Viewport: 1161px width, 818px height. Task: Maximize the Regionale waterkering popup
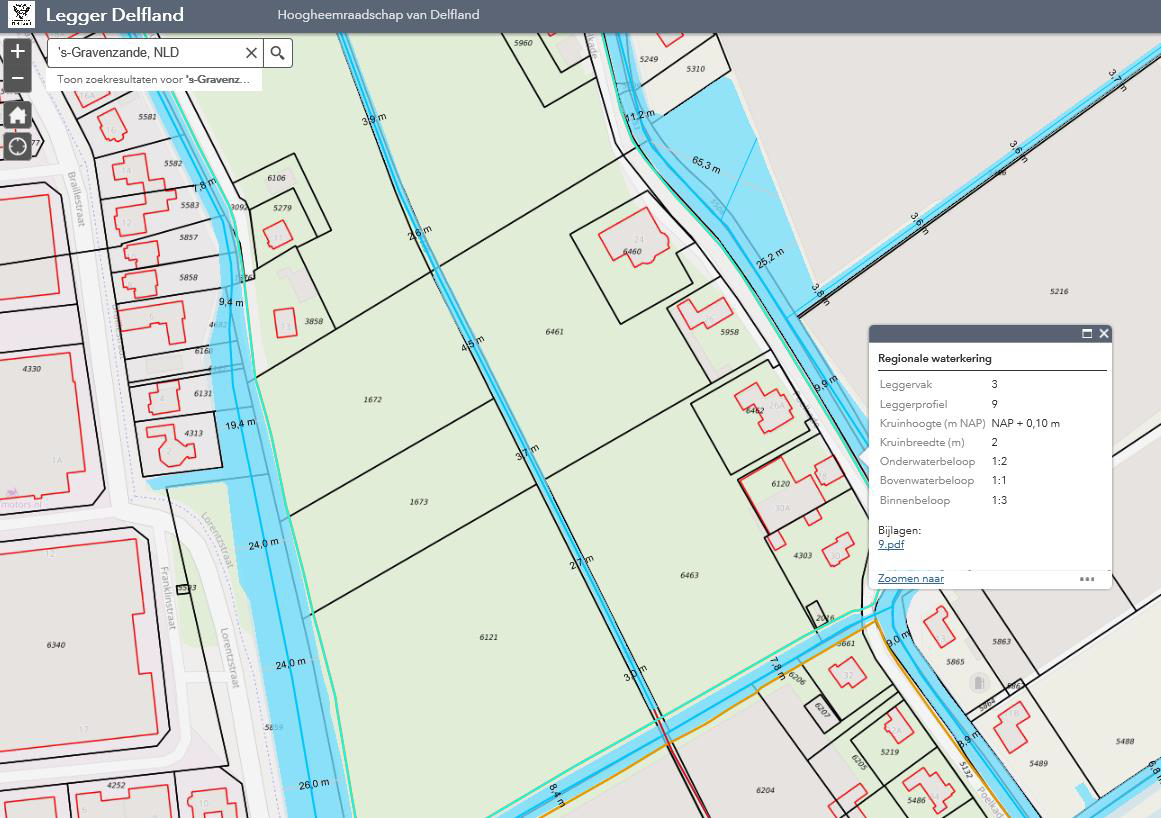pos(1087,334)
